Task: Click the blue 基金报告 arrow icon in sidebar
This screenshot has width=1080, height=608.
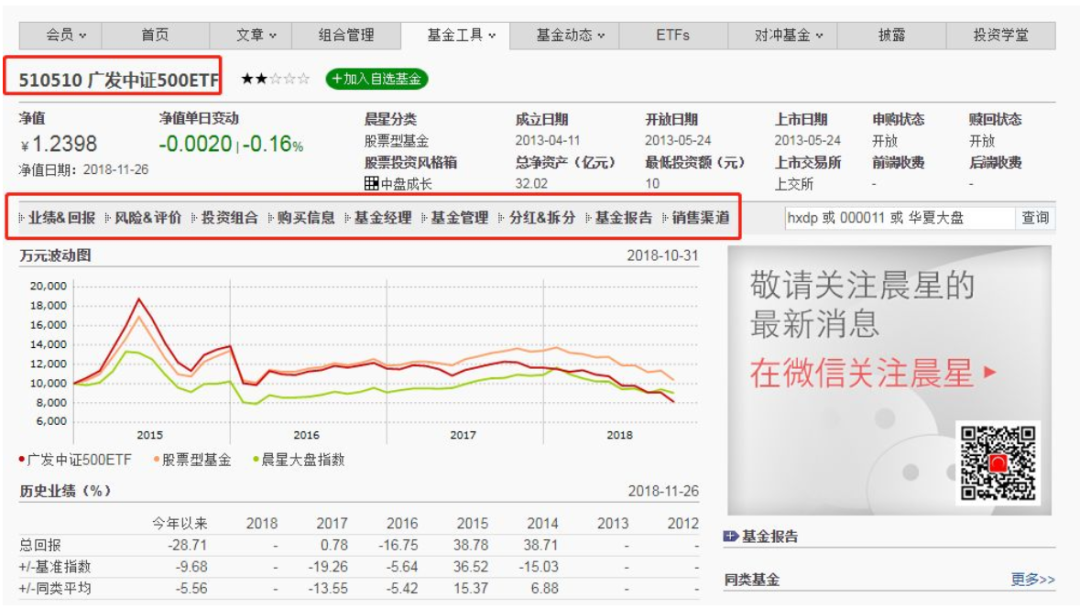Action: (730, 535)
